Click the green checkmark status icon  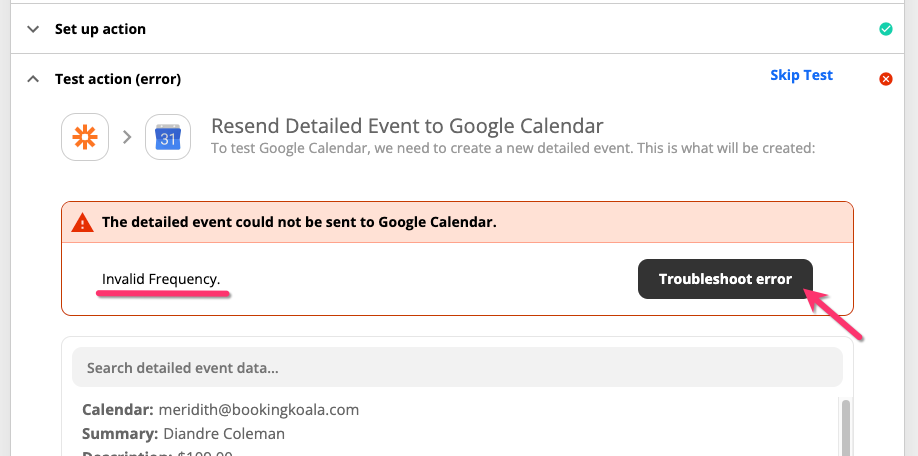(885, 29)
